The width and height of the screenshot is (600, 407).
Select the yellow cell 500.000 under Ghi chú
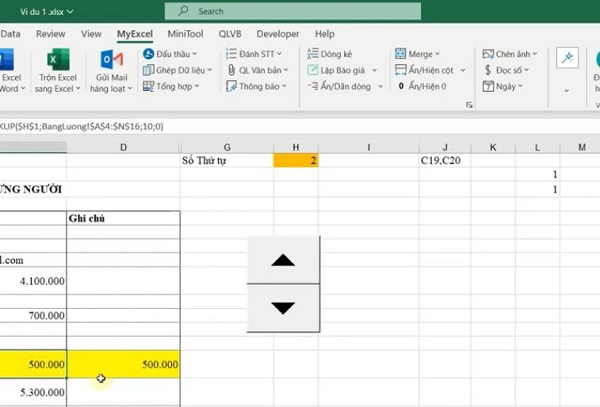124,364
